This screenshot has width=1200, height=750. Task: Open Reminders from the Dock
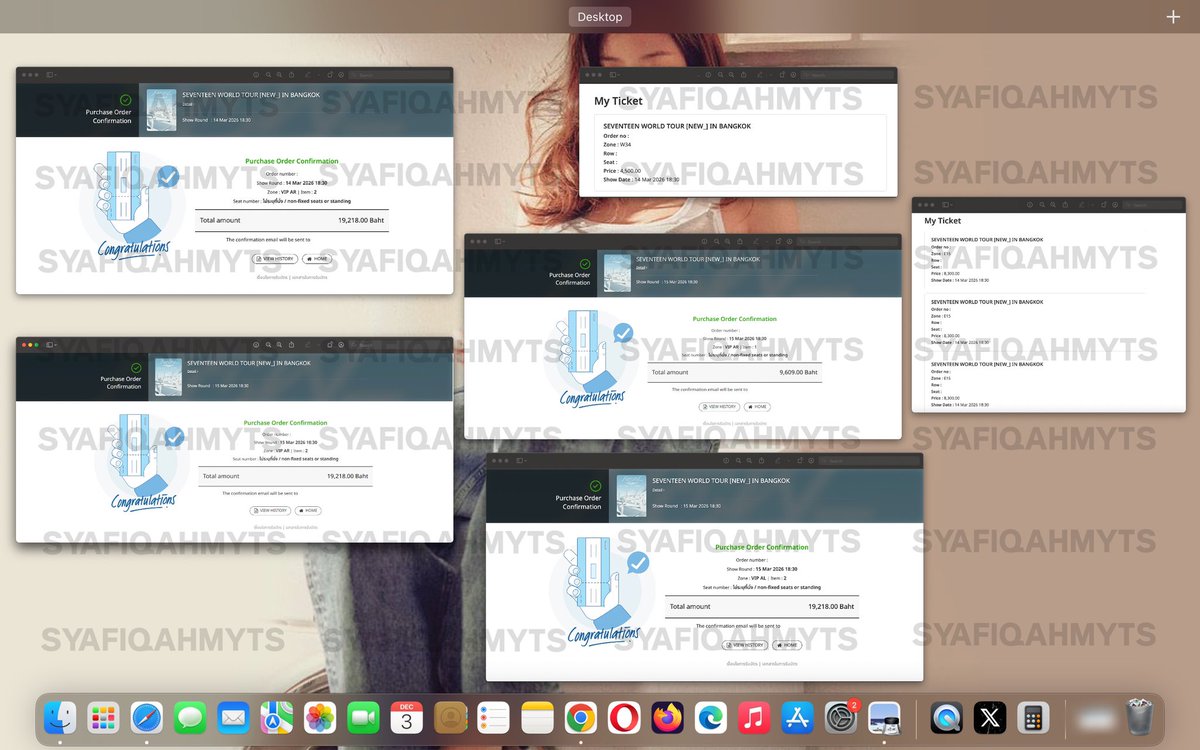pyautogui.click(x=494, y=717)
